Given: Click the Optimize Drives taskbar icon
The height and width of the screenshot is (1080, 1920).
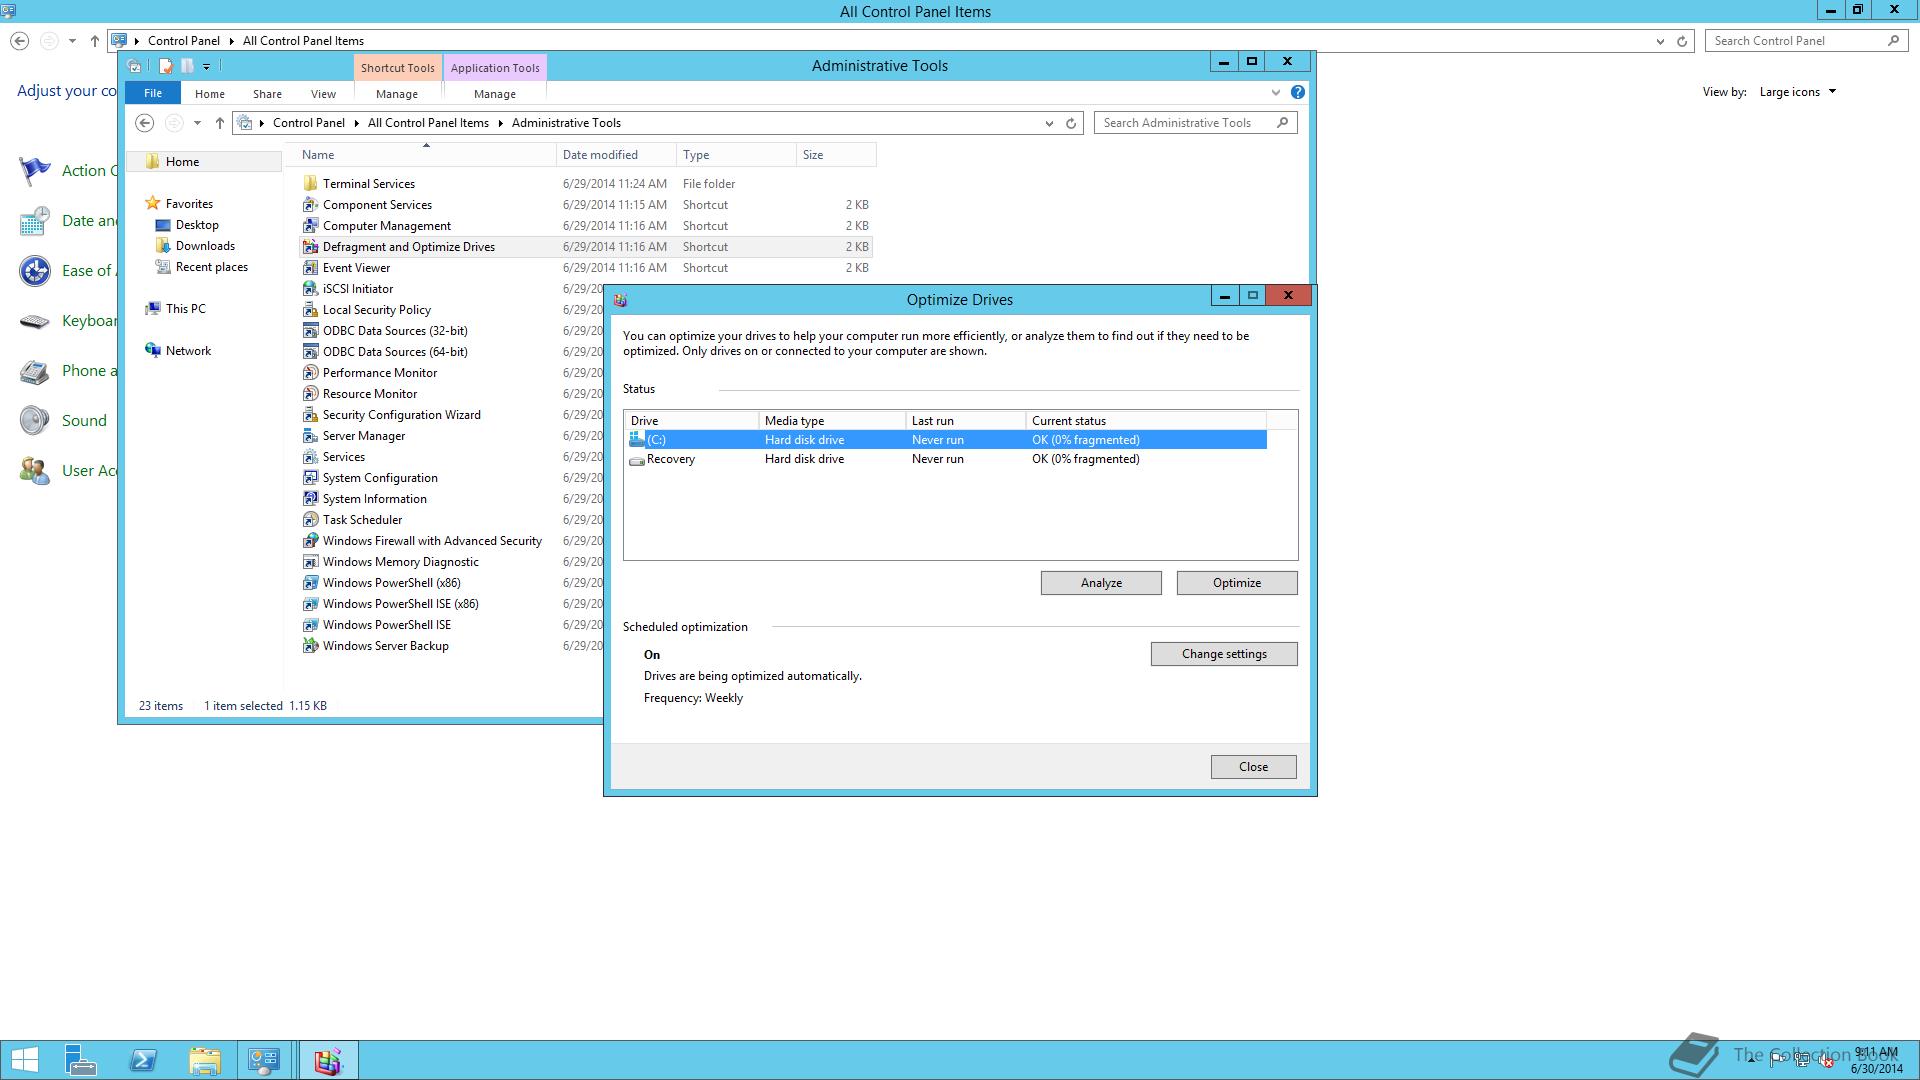Looking at the screenshot, I should tap(328, 1060).
